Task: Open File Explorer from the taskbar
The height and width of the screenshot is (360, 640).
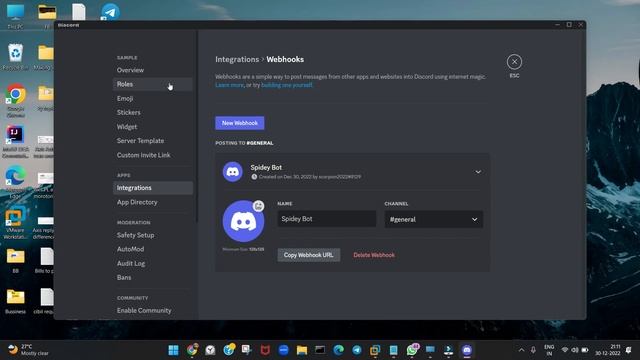Action: point(302,350)
